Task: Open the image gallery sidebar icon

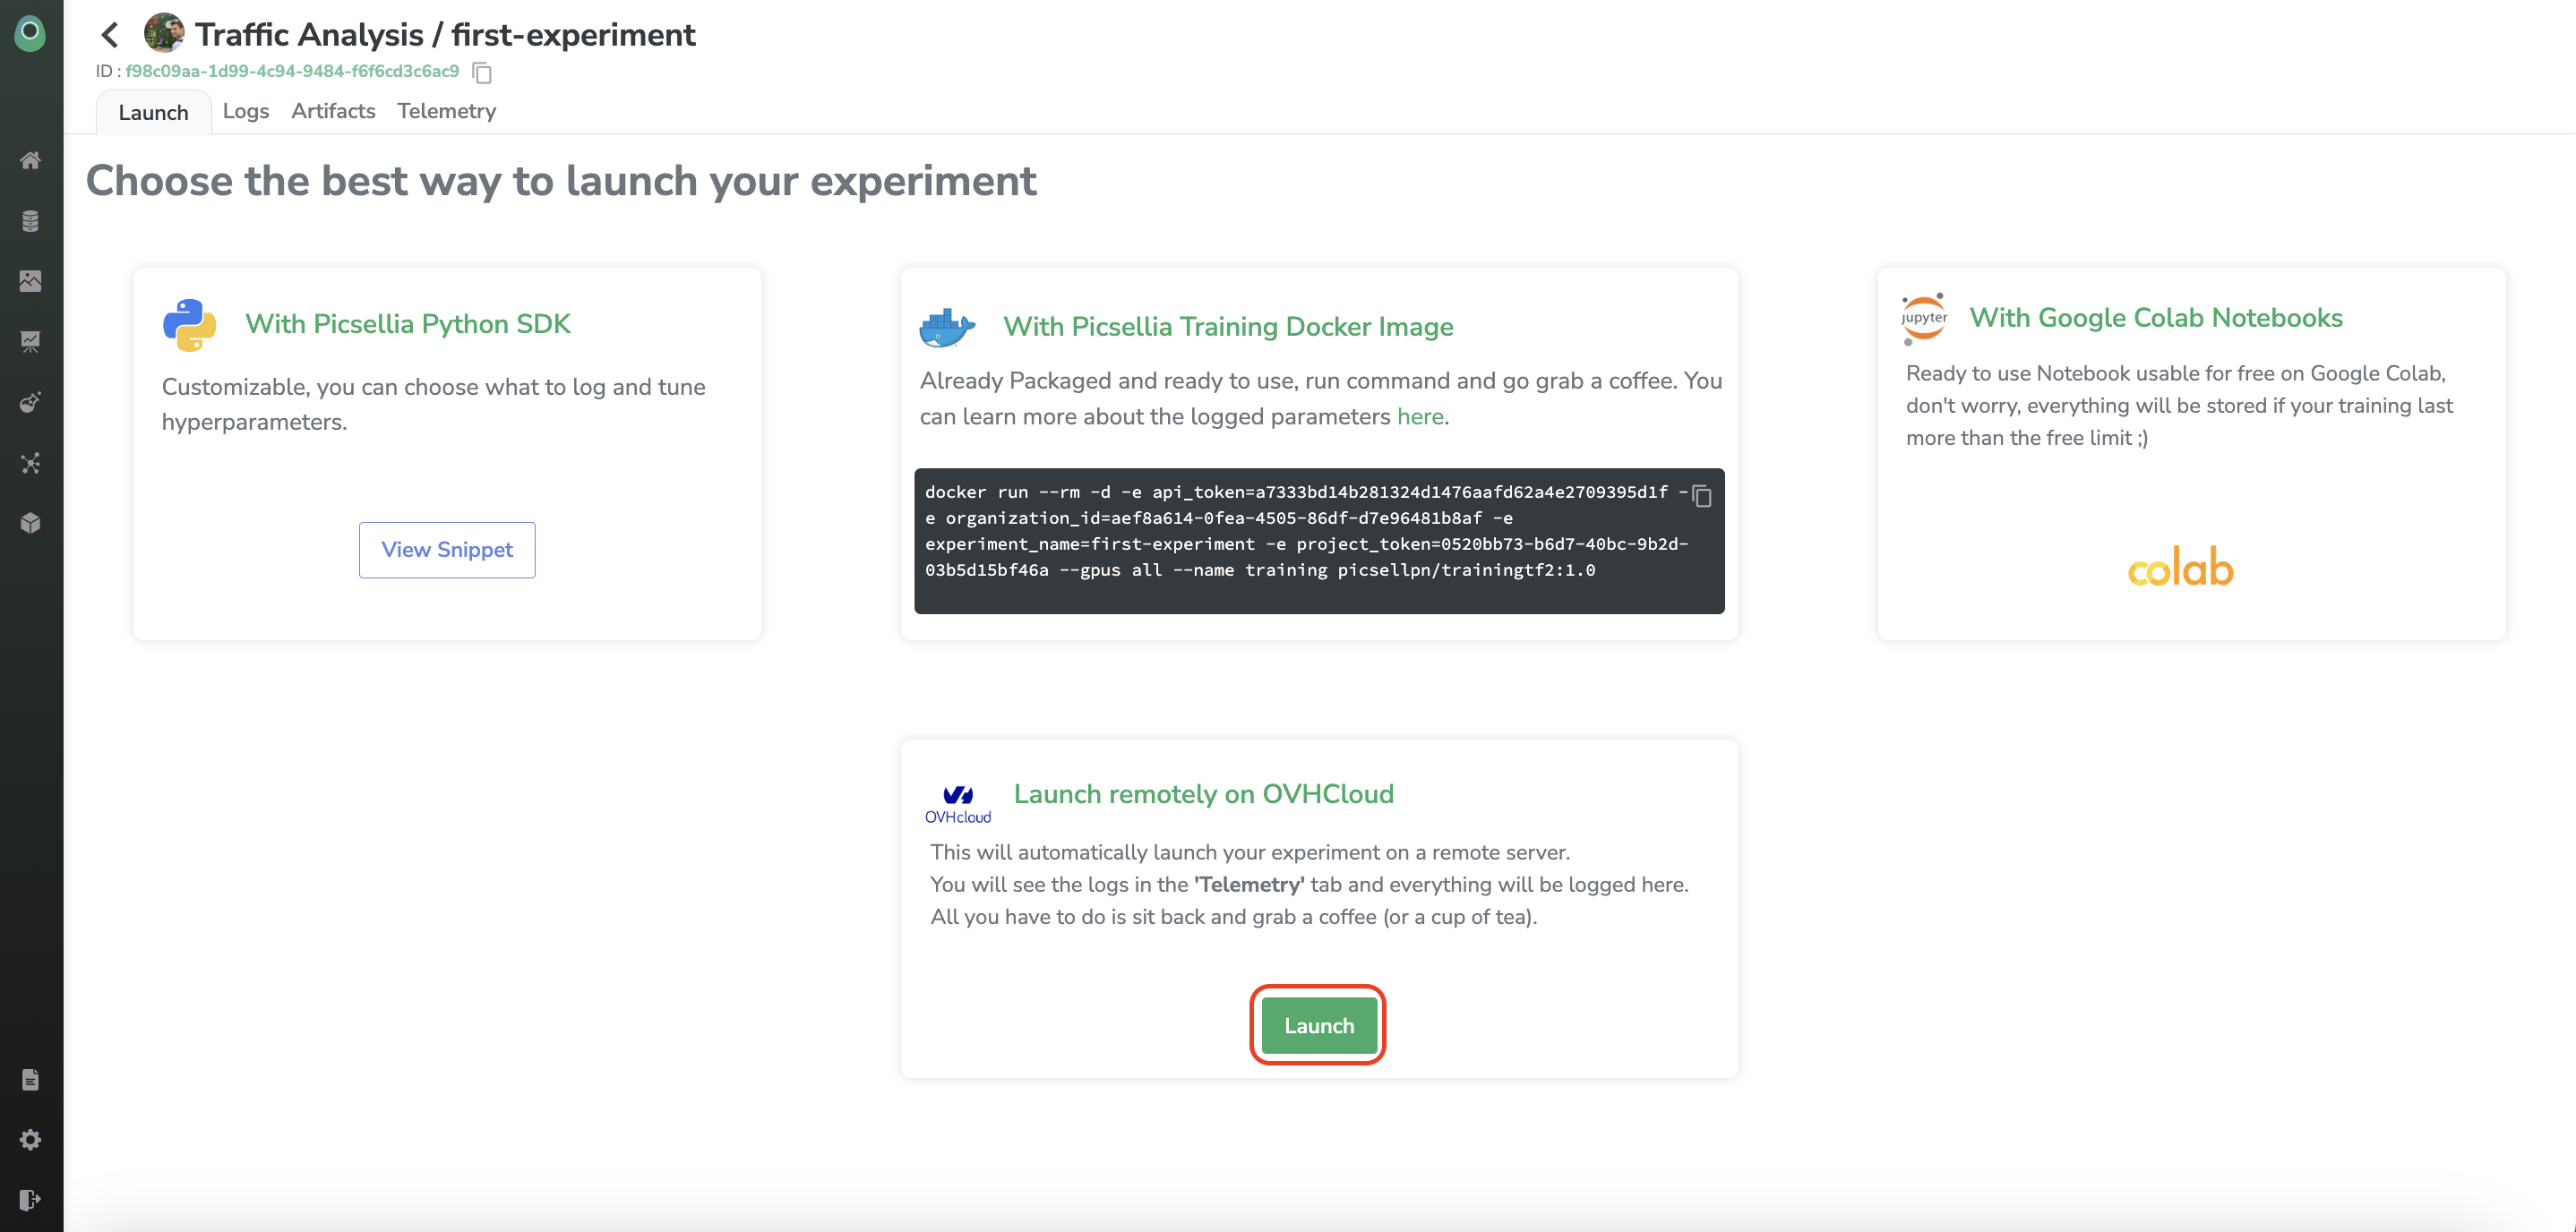Action: tap(30, 281)
